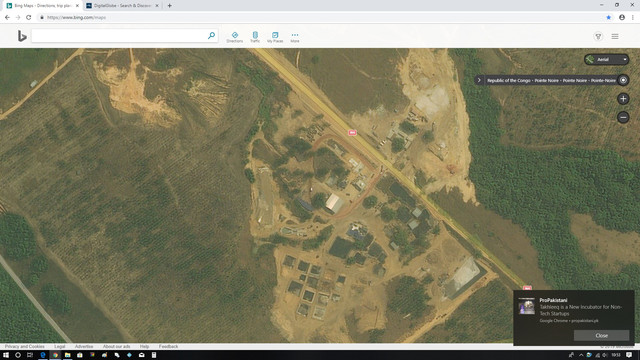640x360 pixels.
Task: Click the magnifier search icon in search box
Action: click(211, 36)
